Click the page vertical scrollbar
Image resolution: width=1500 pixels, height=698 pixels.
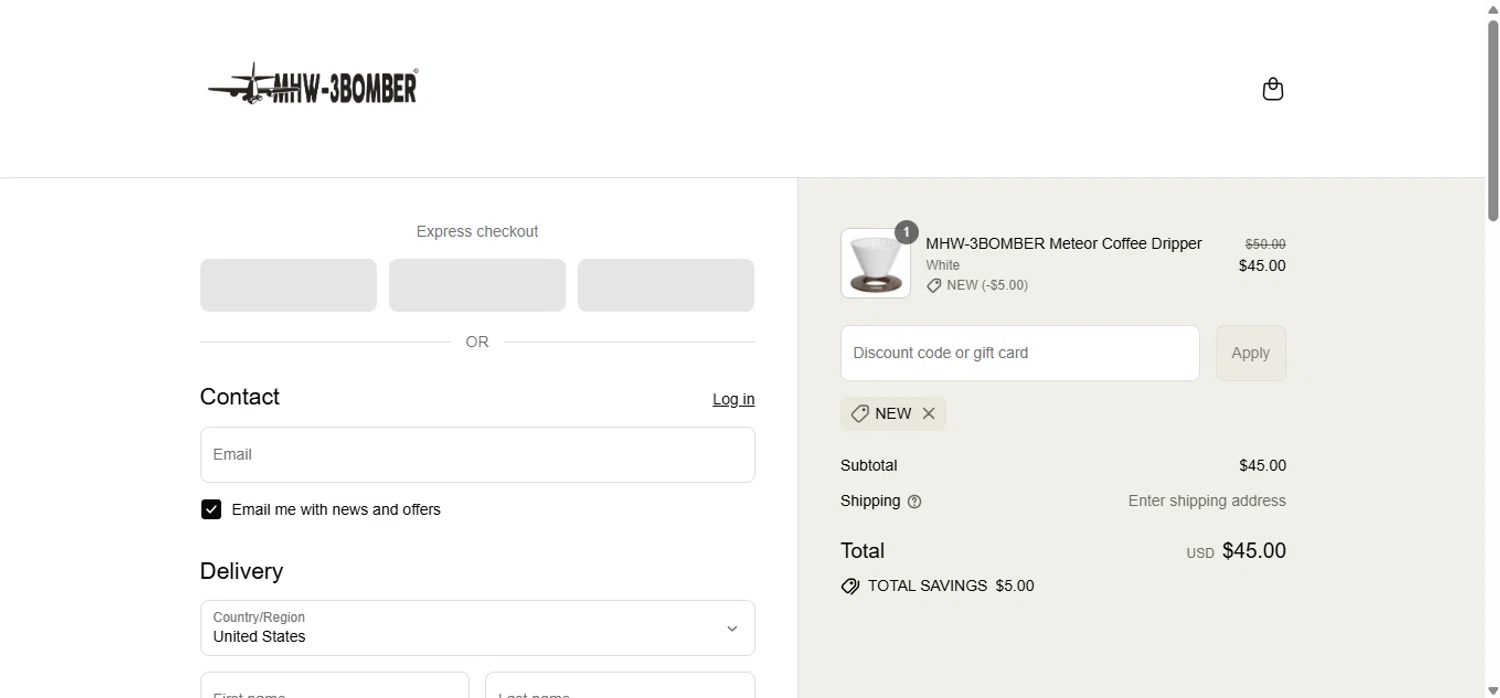(x=1493, y=120)
